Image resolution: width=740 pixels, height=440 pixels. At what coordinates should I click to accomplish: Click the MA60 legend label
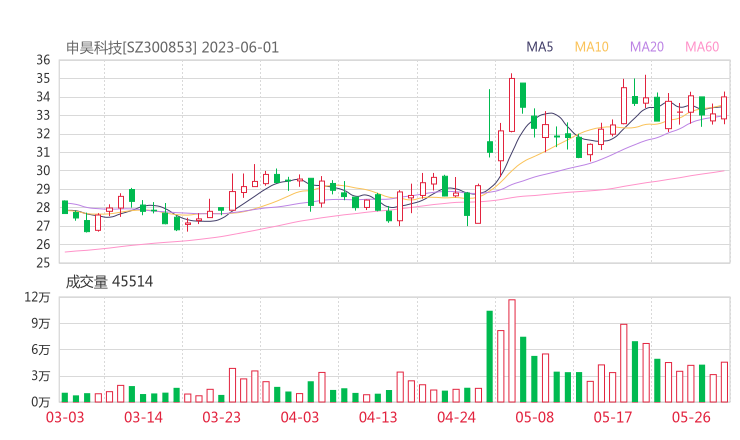(x=702, y=47)
